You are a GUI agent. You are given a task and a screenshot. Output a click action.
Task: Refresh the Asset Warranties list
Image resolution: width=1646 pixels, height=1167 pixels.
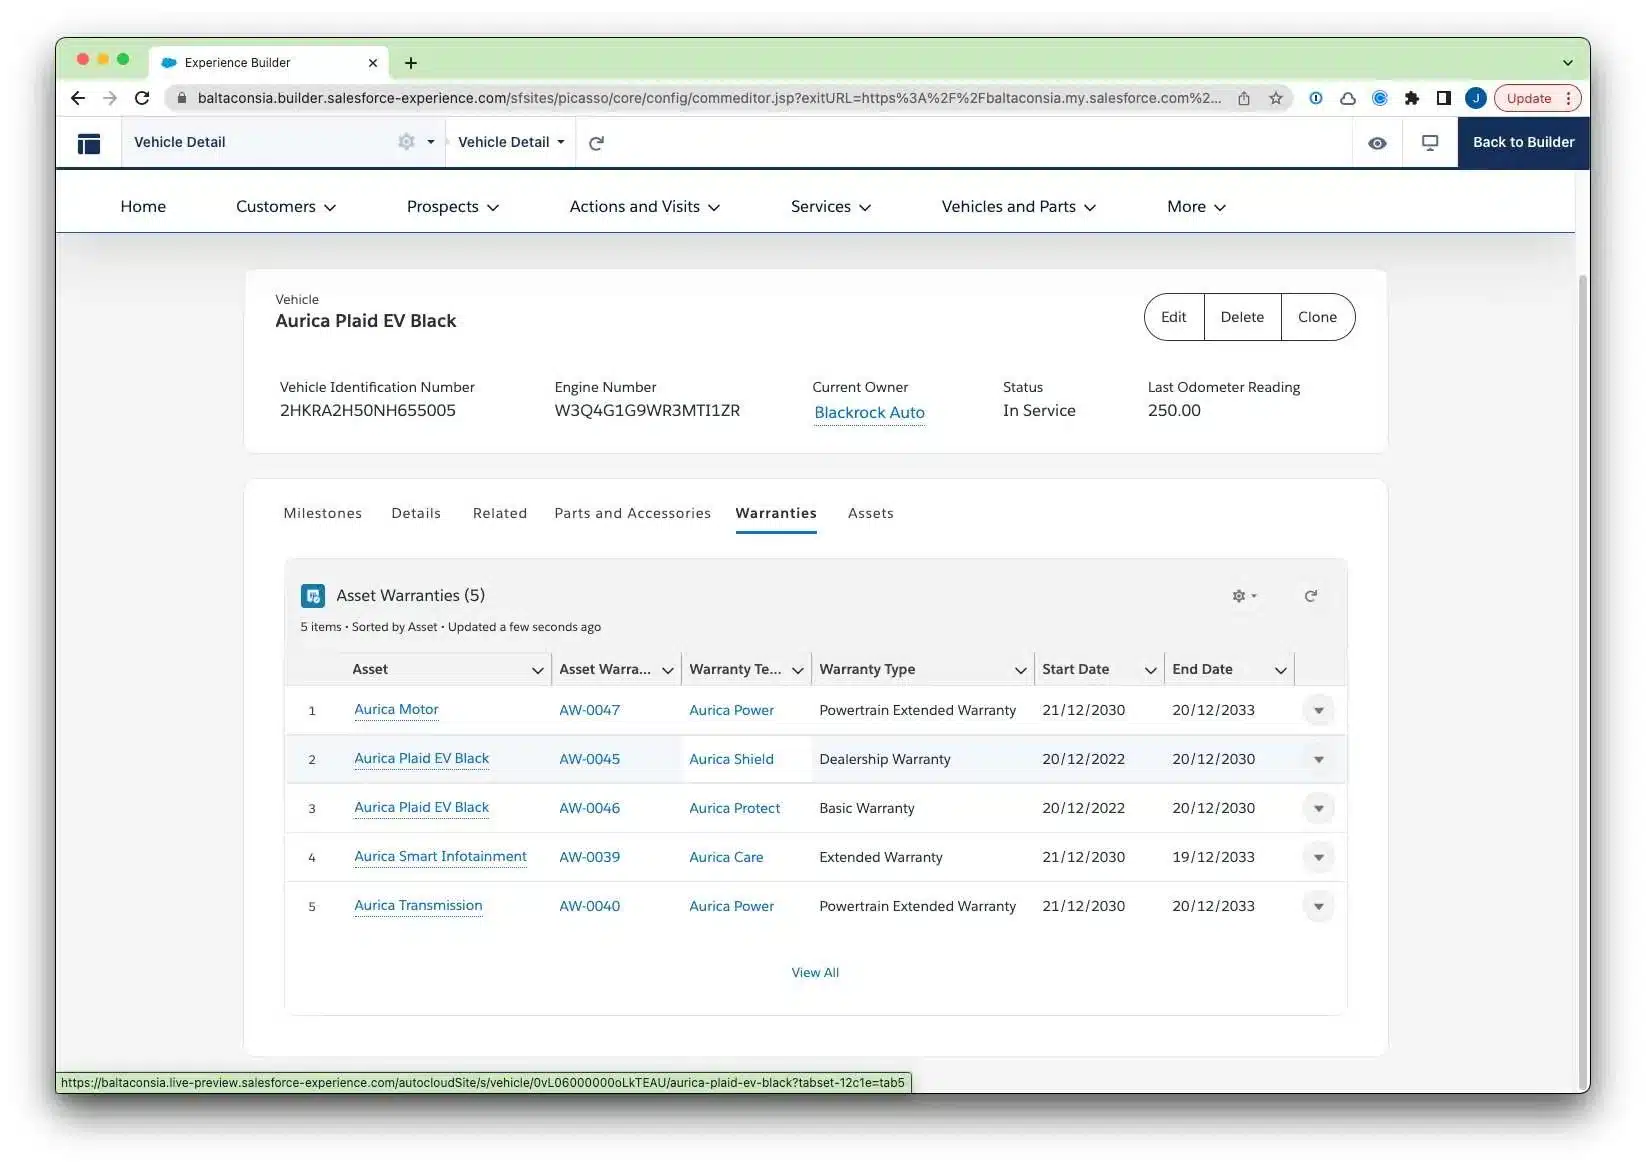(1310, 596)
